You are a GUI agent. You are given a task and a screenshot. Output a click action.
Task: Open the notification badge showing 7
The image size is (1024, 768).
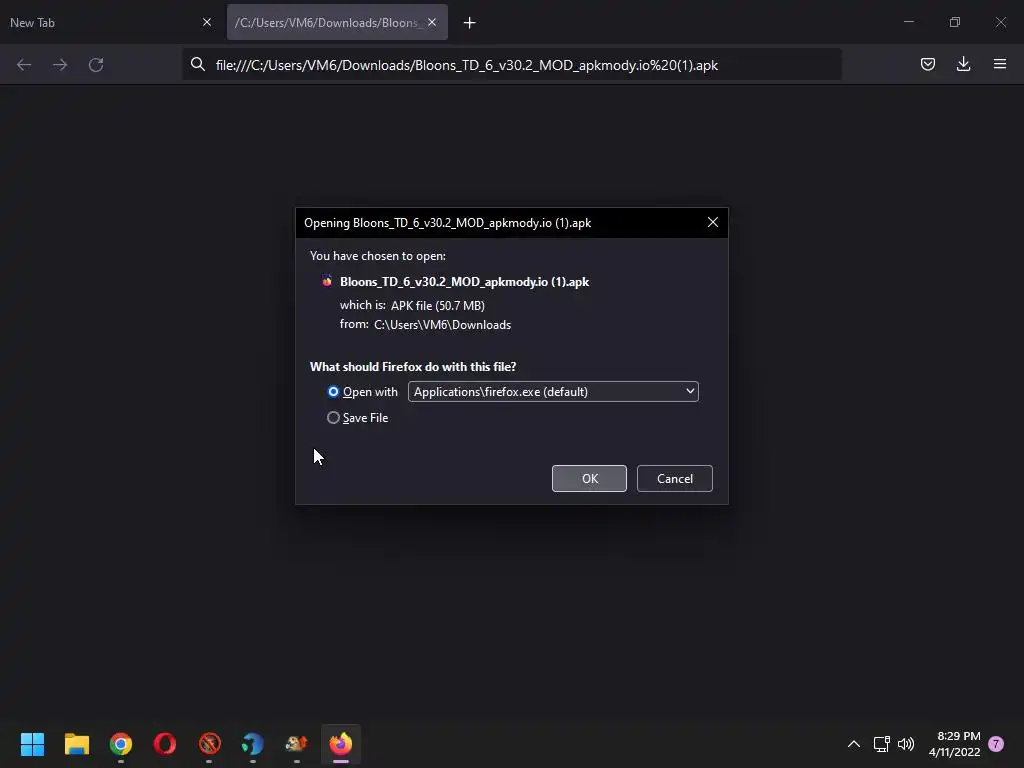point(996,744)
